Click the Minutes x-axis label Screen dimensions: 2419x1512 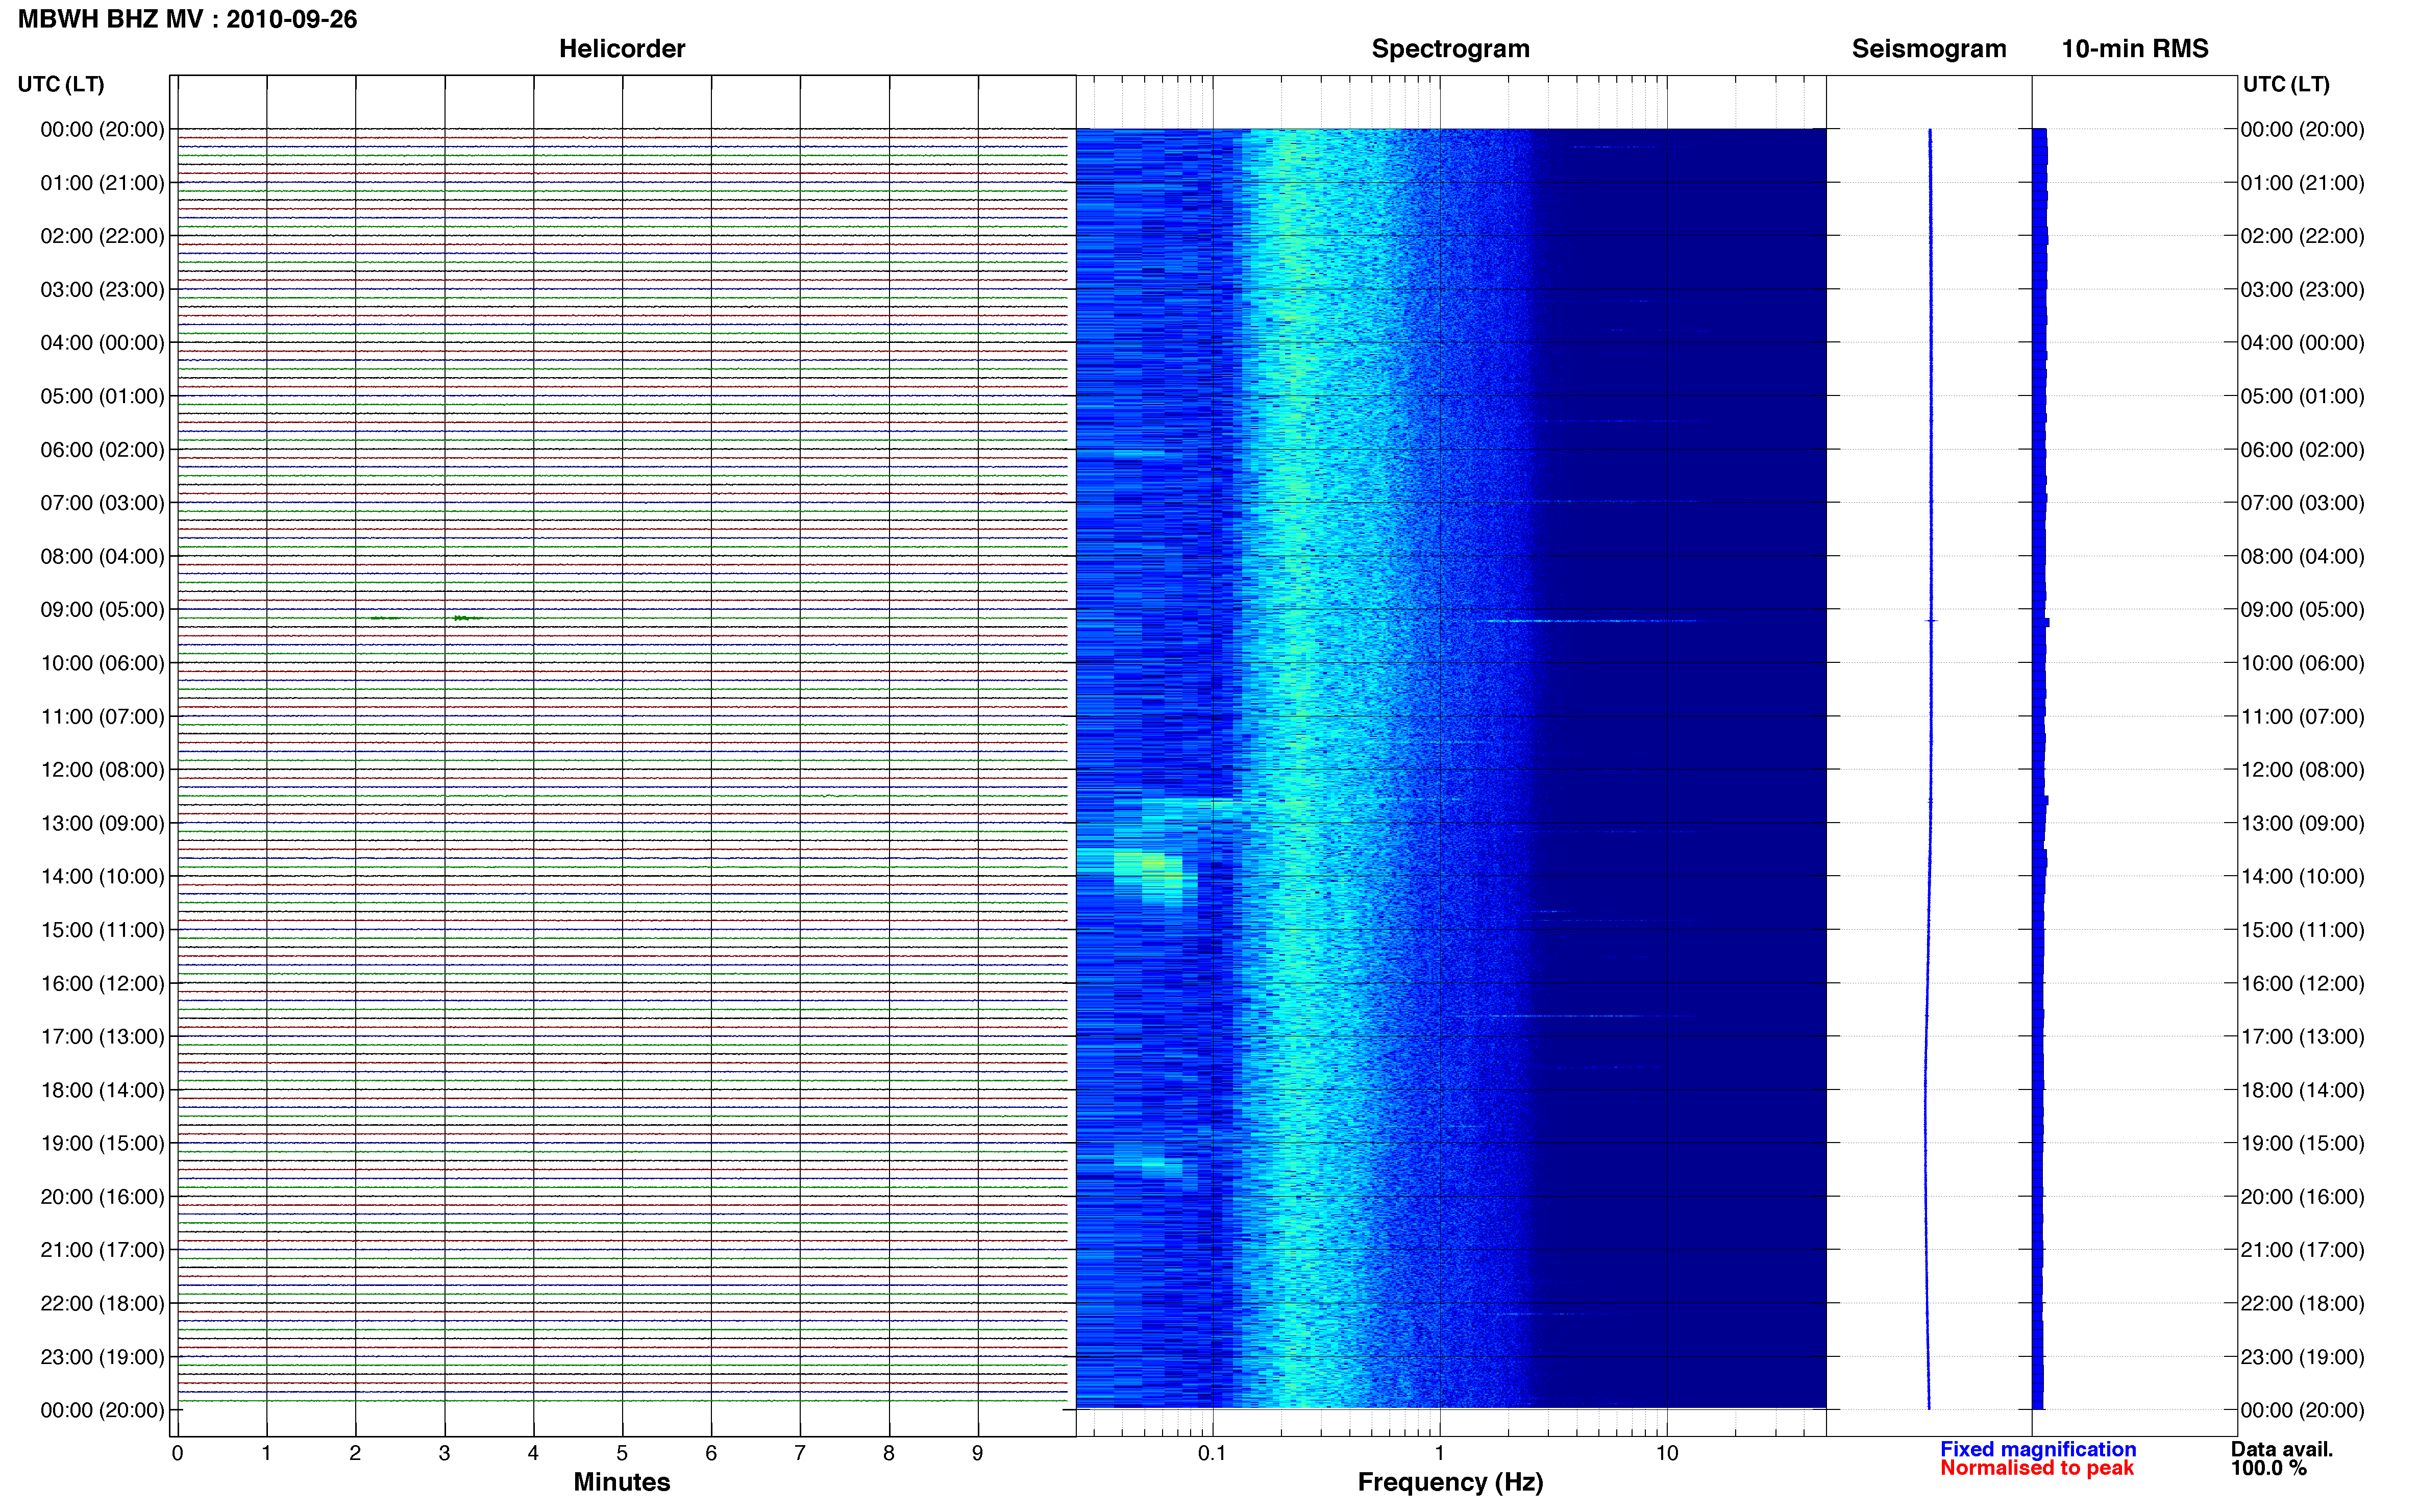pyautogui.click(x=621, y=1482)
